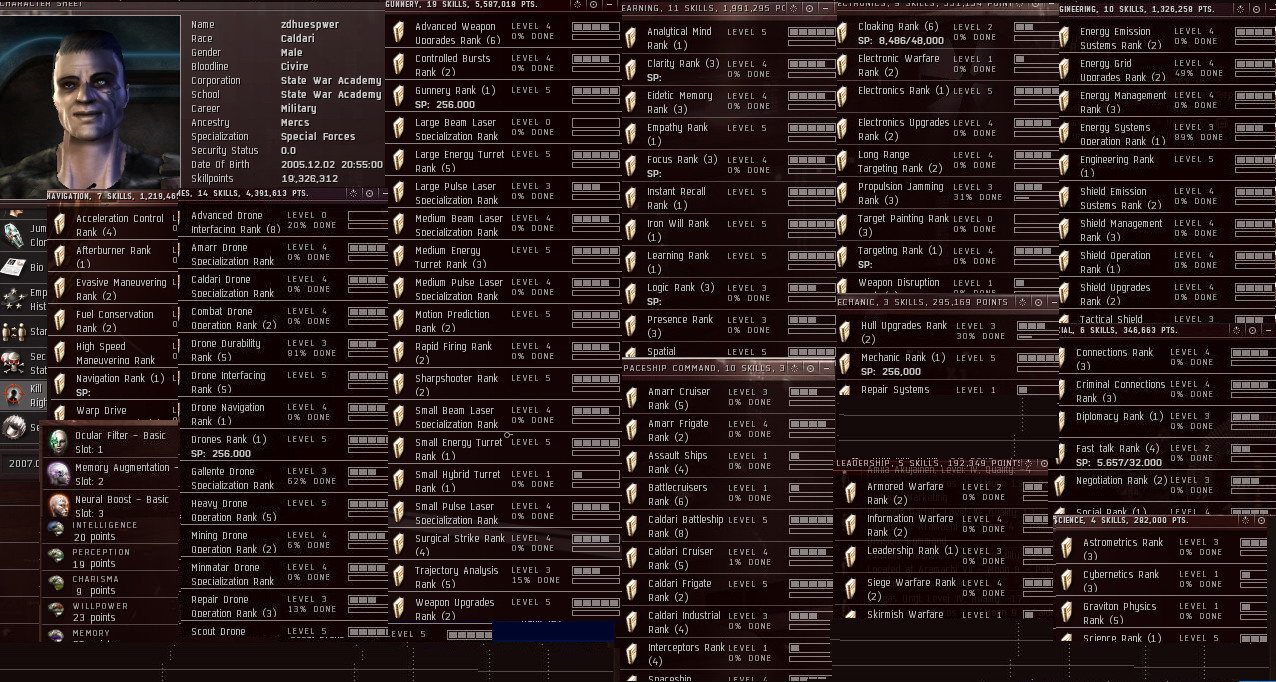Click the Intelligence attribute icon
Viewport: 1276px width, 682px height.
pos(56,529)
